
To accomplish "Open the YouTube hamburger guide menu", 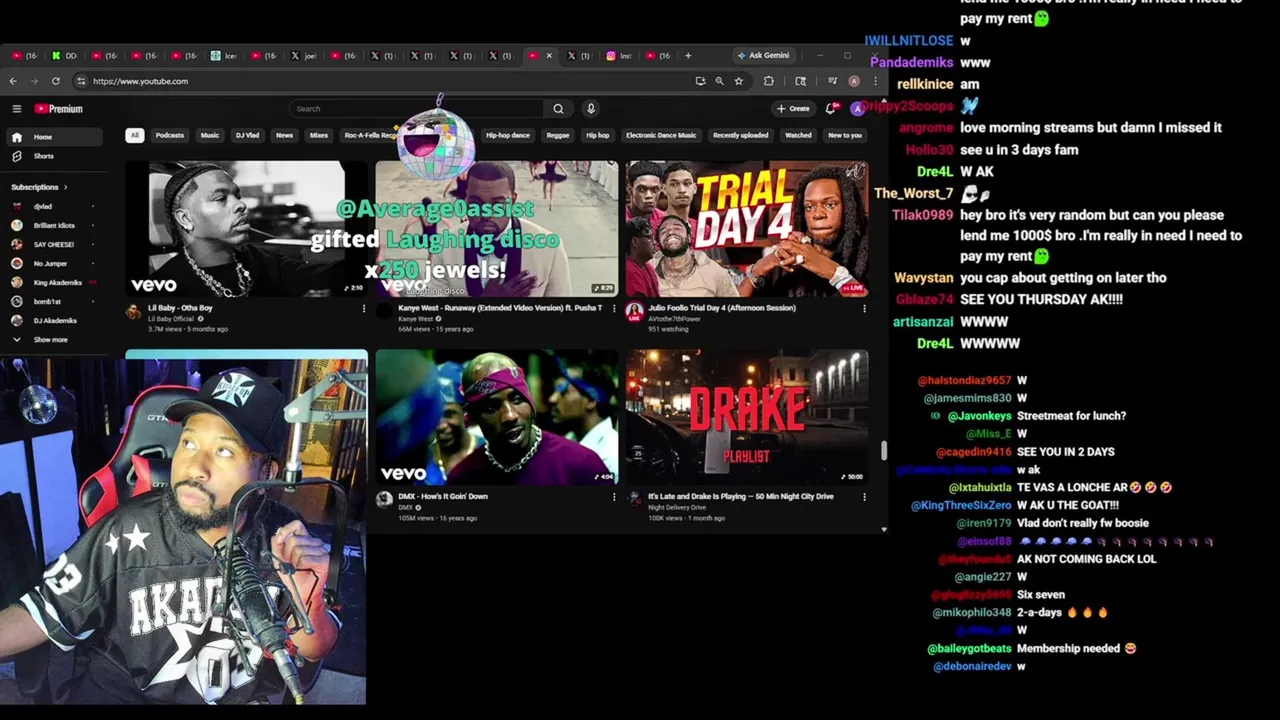I will tap(16, 109).
